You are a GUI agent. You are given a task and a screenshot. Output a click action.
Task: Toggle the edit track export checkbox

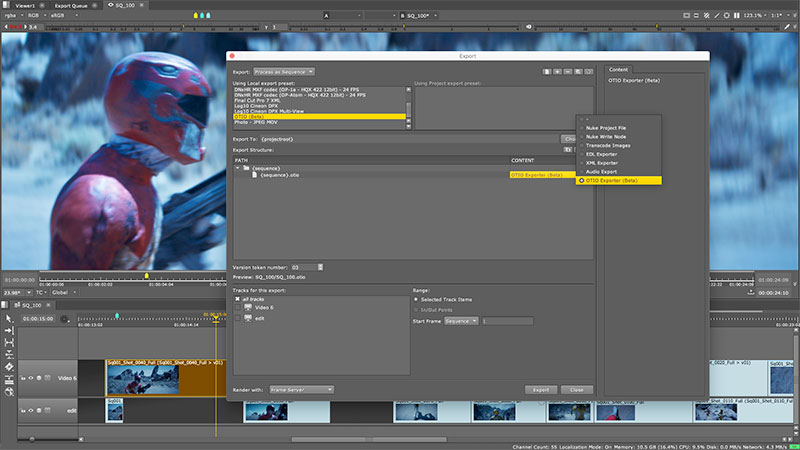(237, 318)
